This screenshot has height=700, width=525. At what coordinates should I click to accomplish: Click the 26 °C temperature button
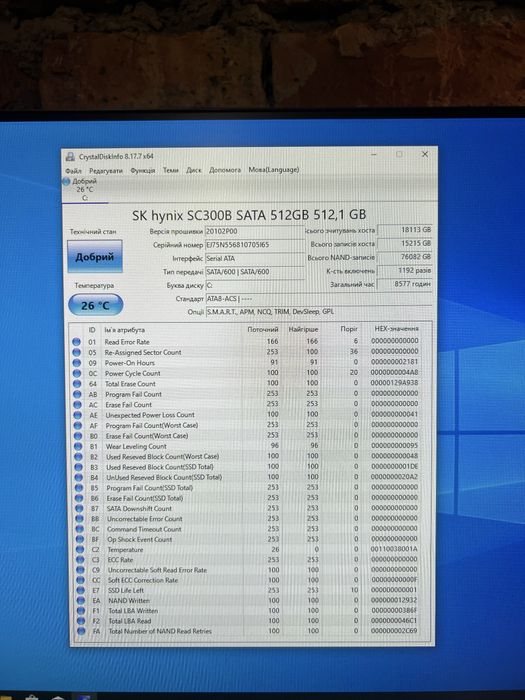(96, 305)
